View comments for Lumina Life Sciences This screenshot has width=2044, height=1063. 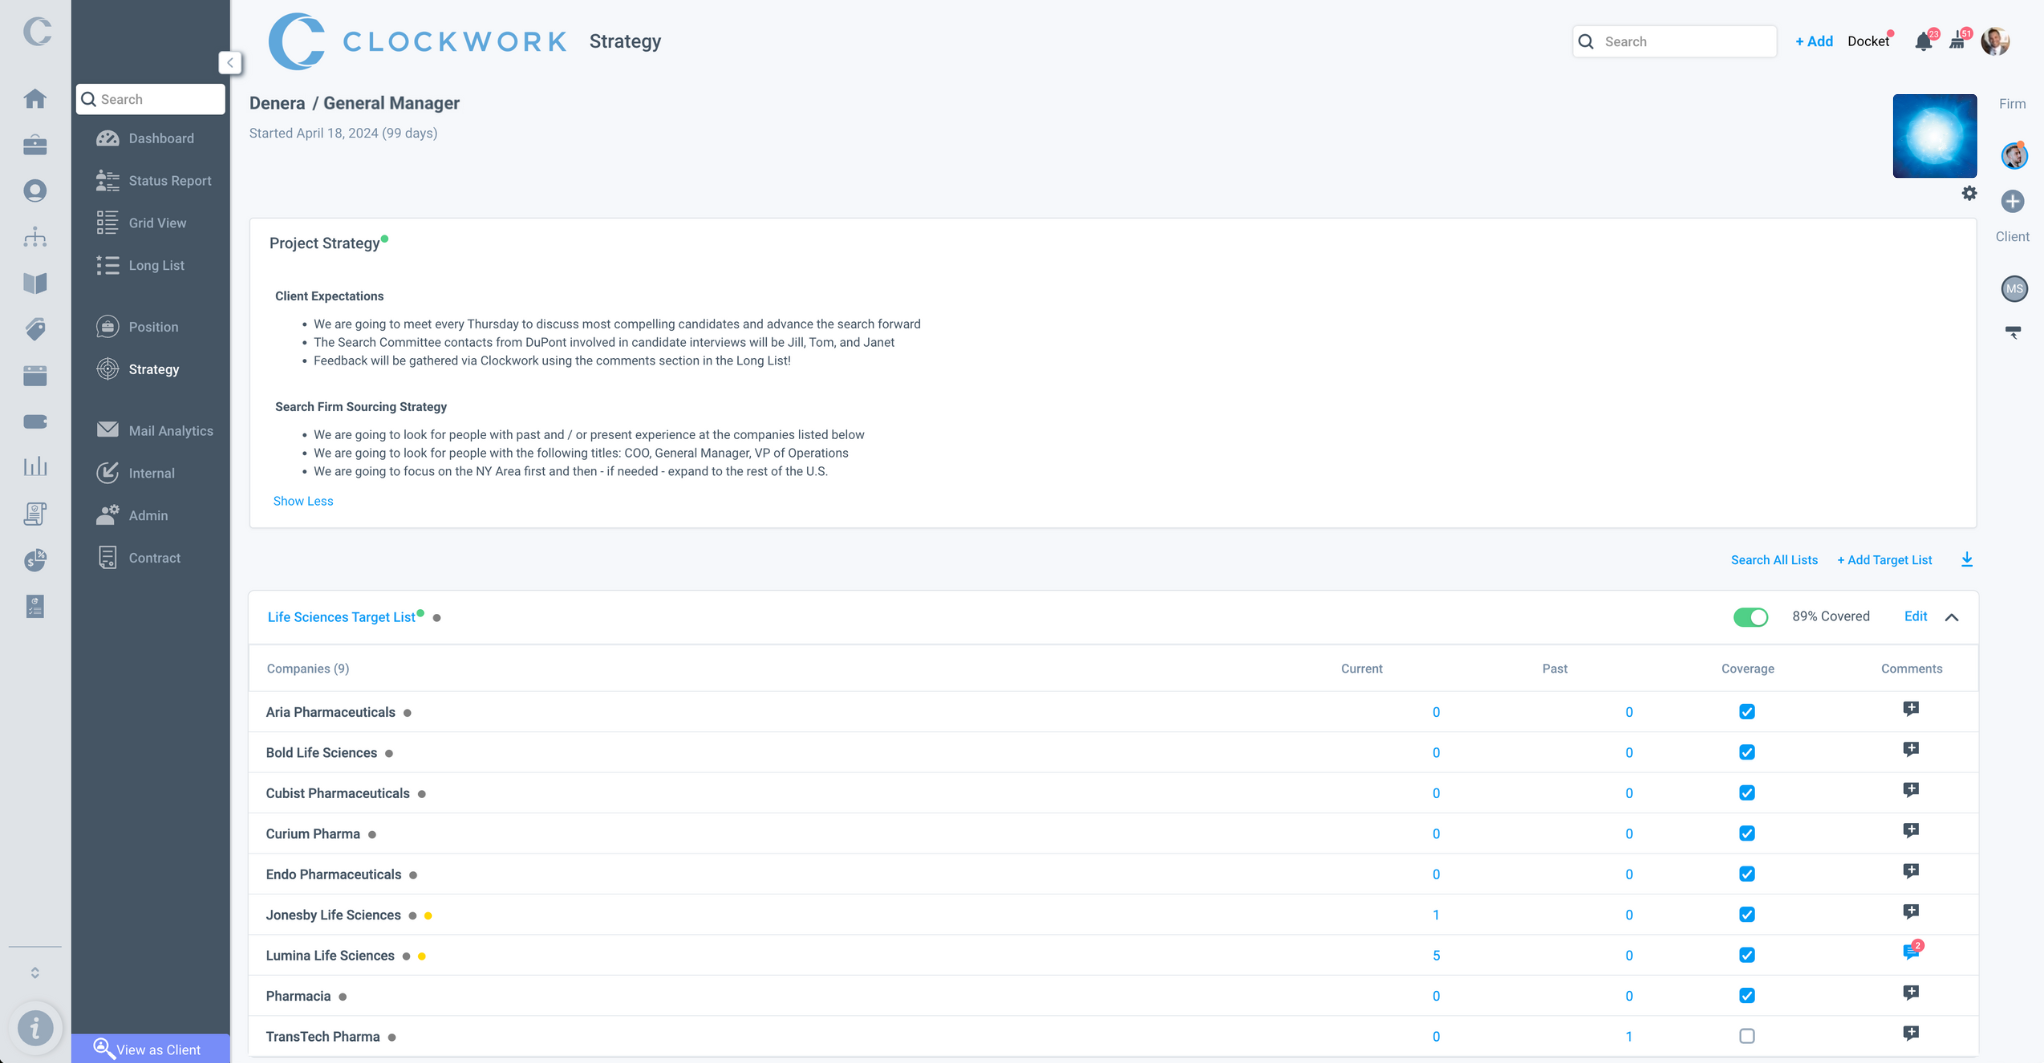pyautogui.click(x=1912, y=951)
